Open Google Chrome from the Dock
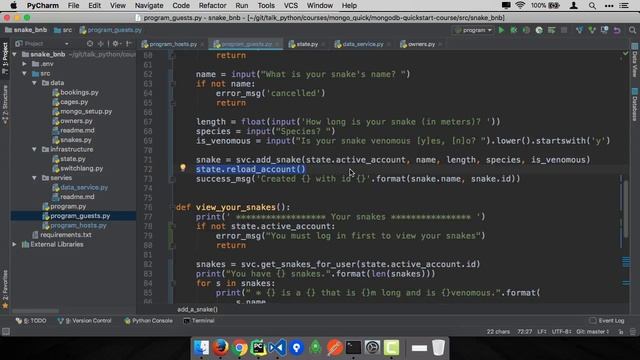Screen dimensions: 640x360 (x=240, y=348)
